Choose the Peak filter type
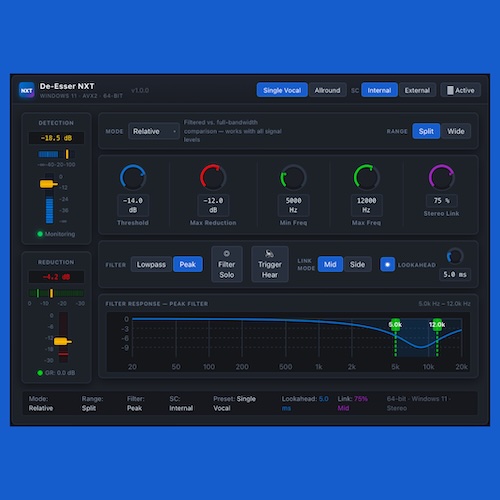Screen dimensions: 500x500 pos(188,265)
